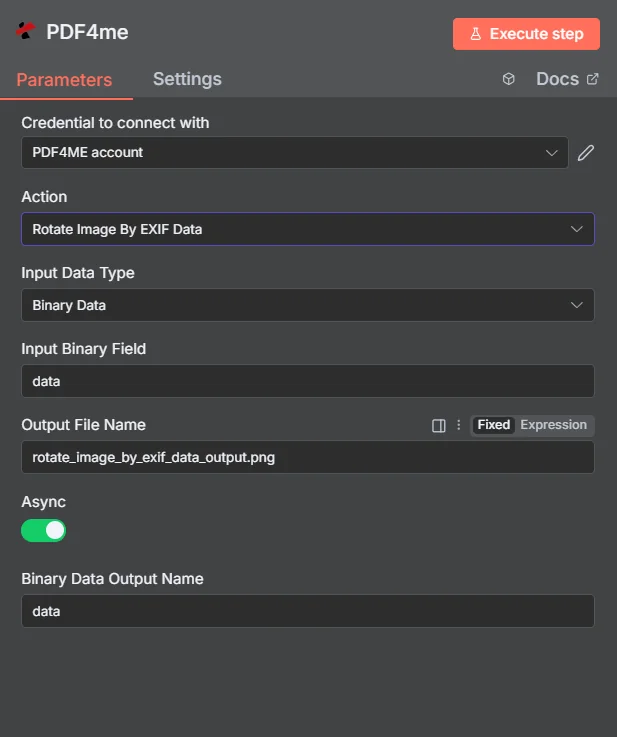The image size is (617, 737).
Task: Click the 'Async' label text
Action: (43, 502)
